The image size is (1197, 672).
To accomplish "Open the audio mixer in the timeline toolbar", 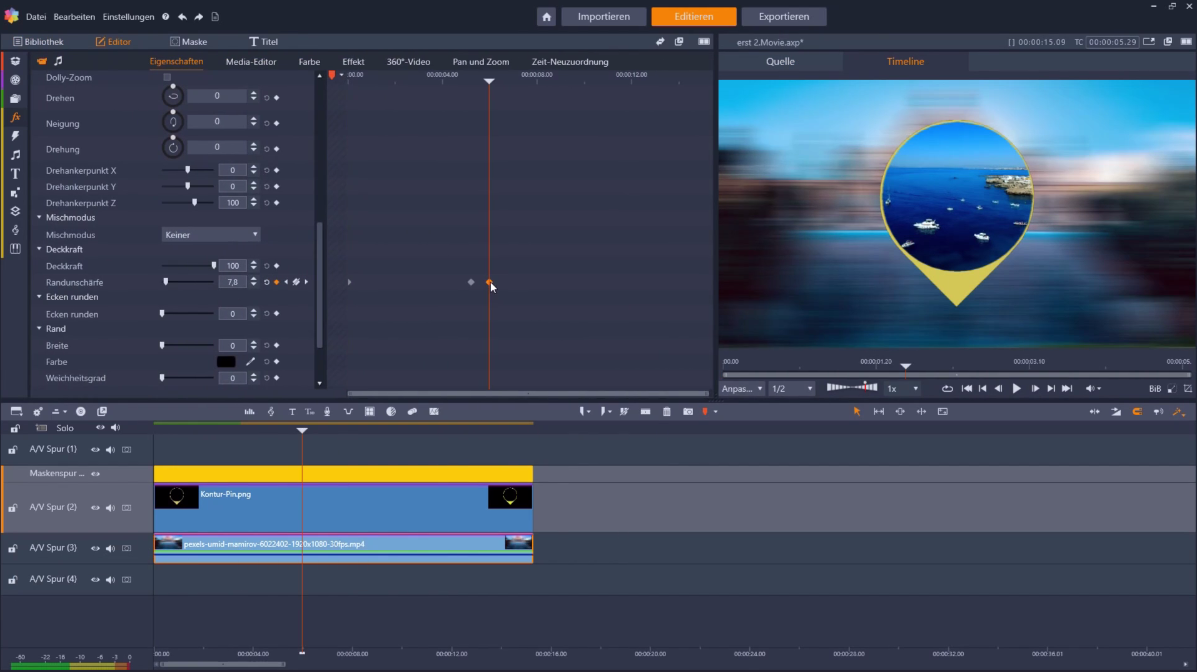I will (249, 411).
